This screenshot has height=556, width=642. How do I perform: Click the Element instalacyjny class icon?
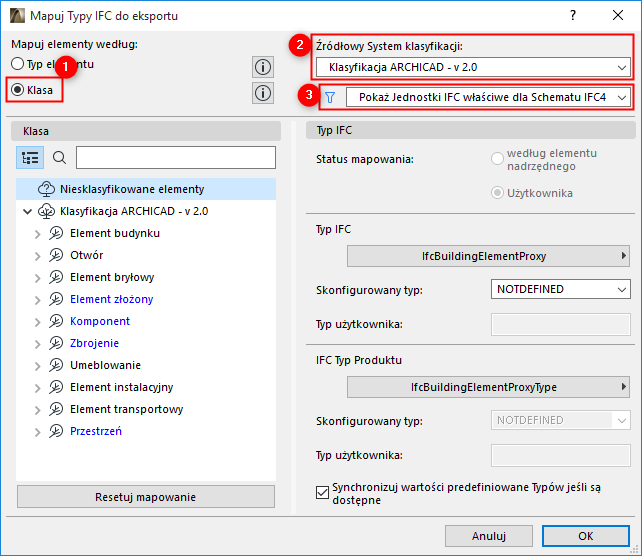point(56,387)
